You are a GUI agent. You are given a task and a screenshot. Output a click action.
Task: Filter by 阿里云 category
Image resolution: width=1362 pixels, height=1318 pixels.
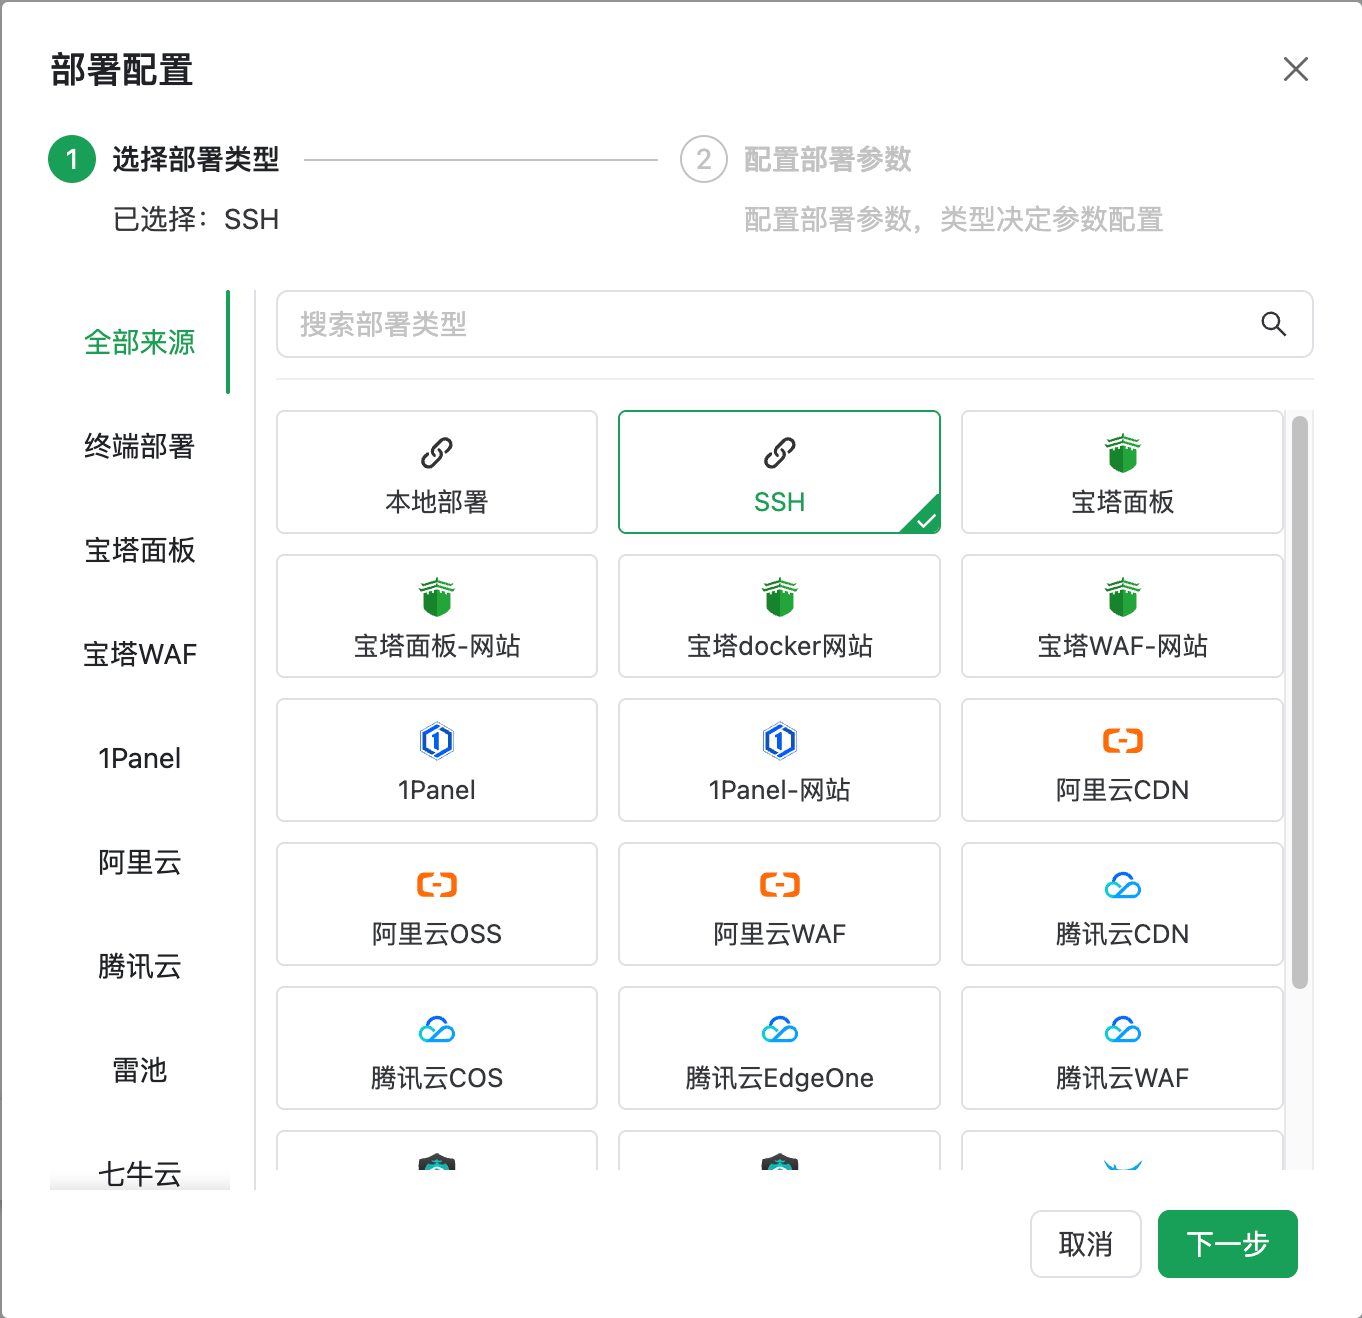pos(140,862)
